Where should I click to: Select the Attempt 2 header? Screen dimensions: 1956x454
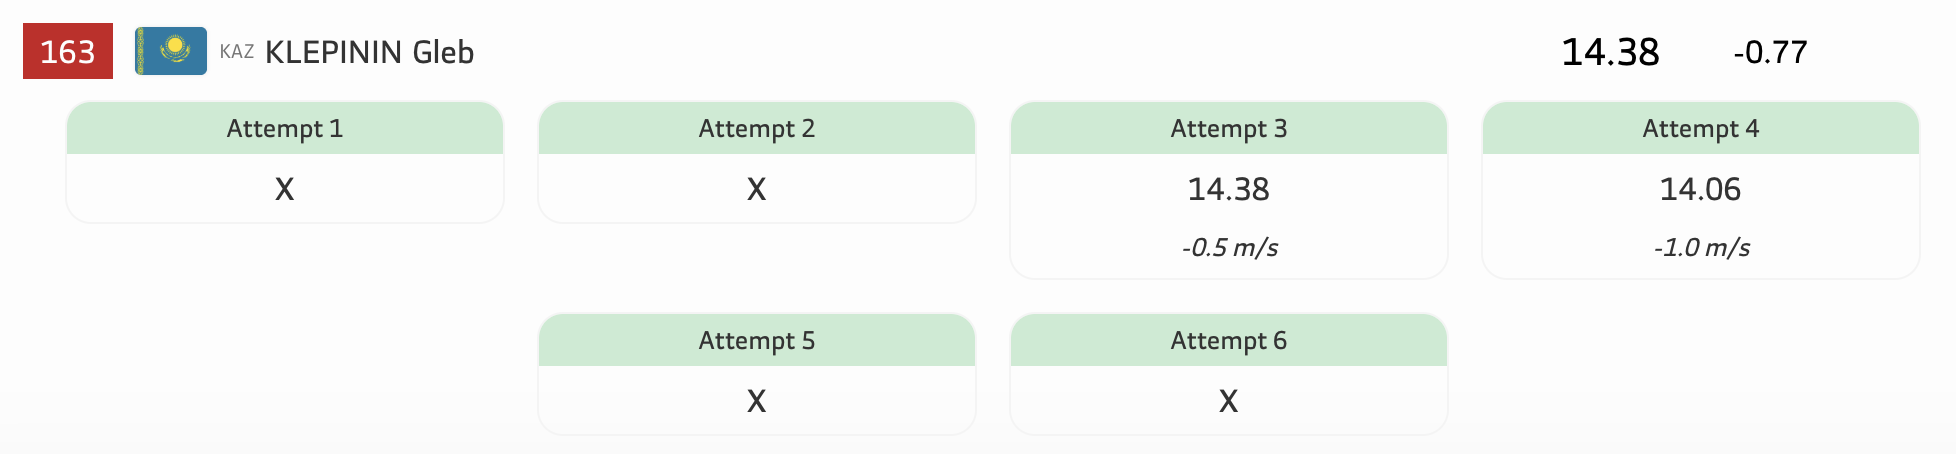pos(757,129)
